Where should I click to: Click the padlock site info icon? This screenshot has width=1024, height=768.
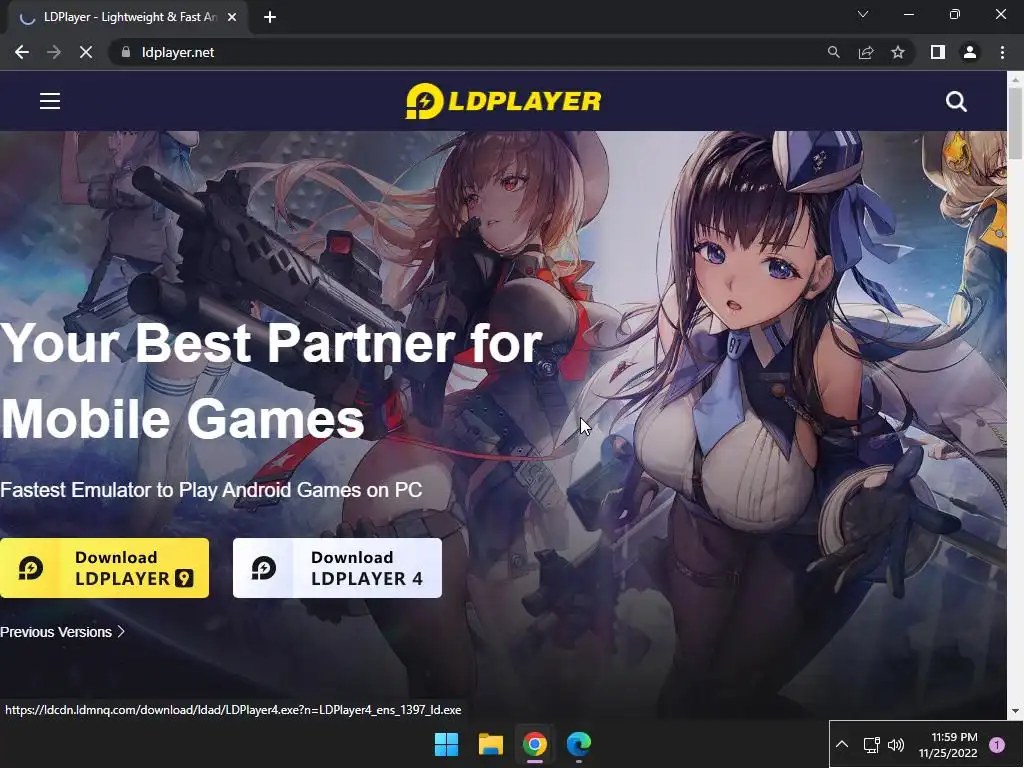(x=126, y=52)
